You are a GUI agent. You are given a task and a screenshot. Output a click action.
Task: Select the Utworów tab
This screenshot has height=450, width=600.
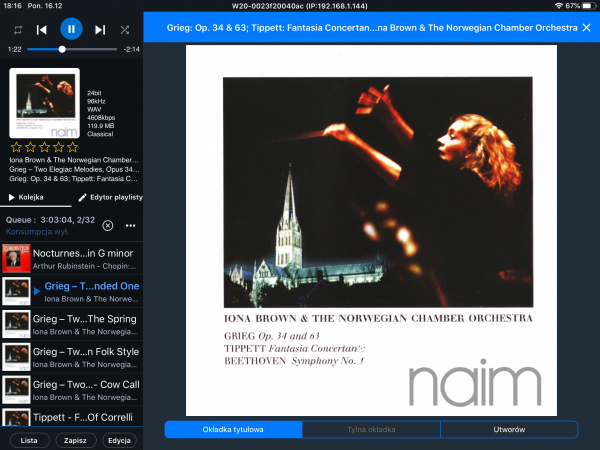tap(509, 429)
